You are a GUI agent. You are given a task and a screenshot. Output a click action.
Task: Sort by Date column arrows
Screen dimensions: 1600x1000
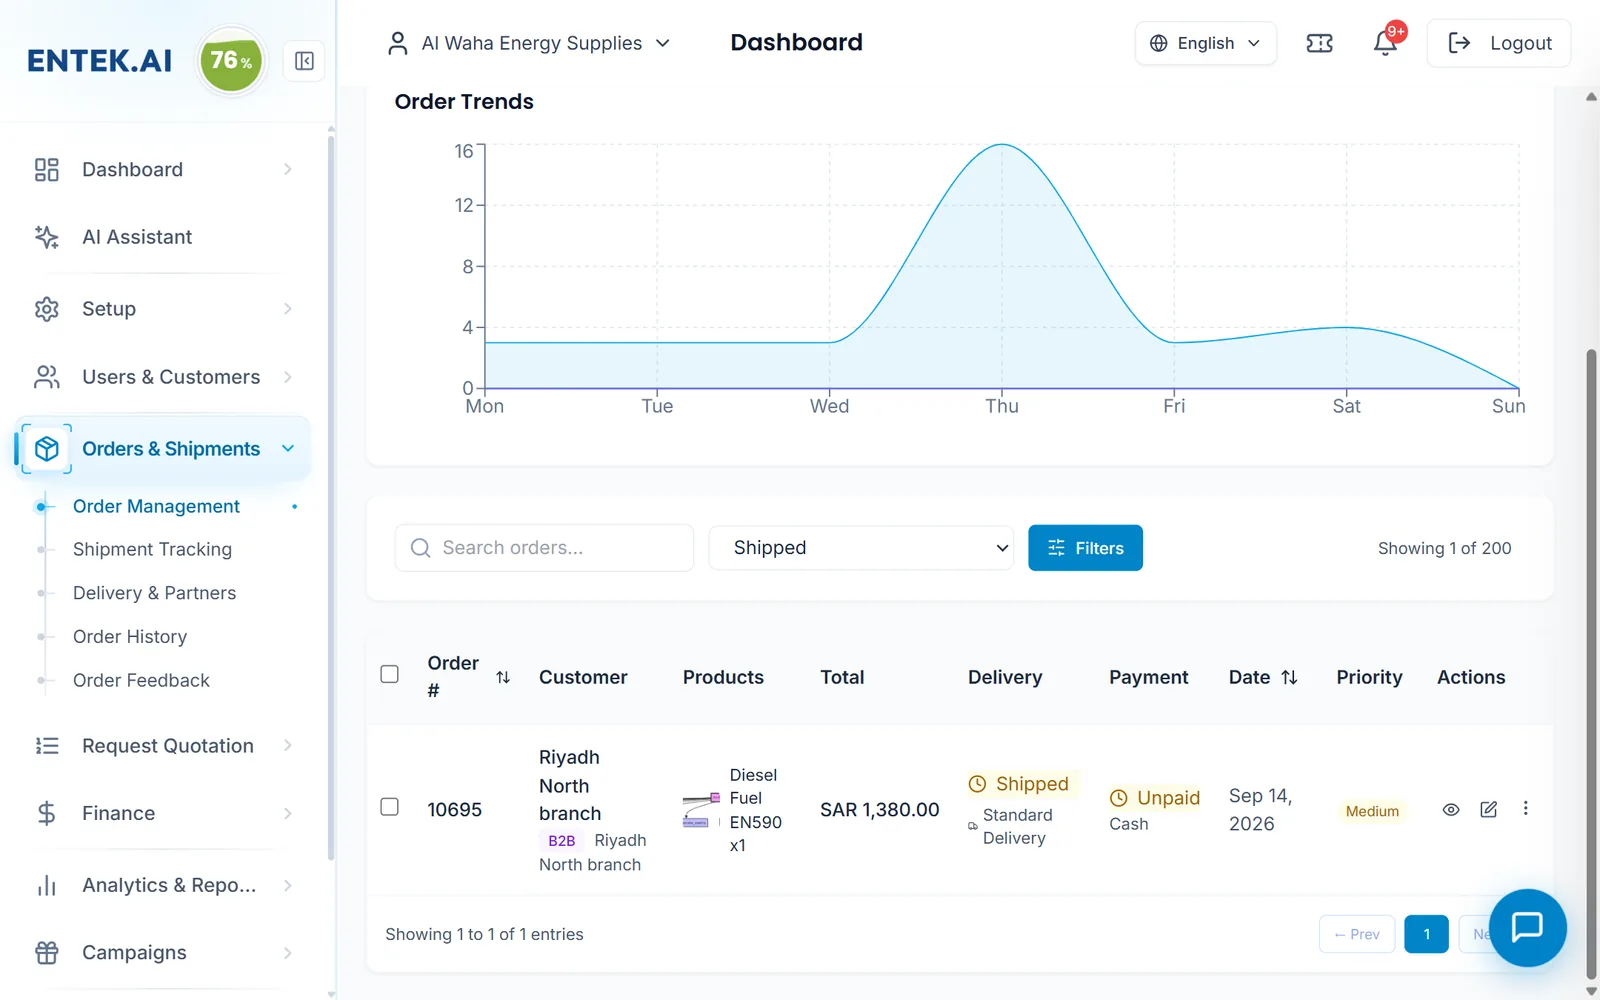click(1290, 678)
